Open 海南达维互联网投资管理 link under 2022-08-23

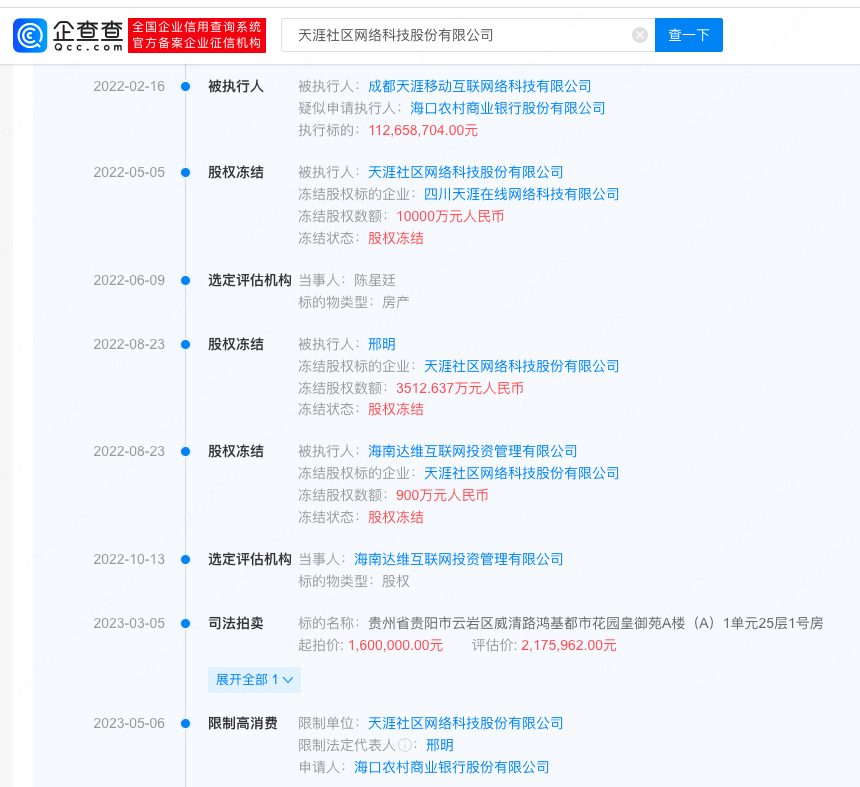pos(472,451)
